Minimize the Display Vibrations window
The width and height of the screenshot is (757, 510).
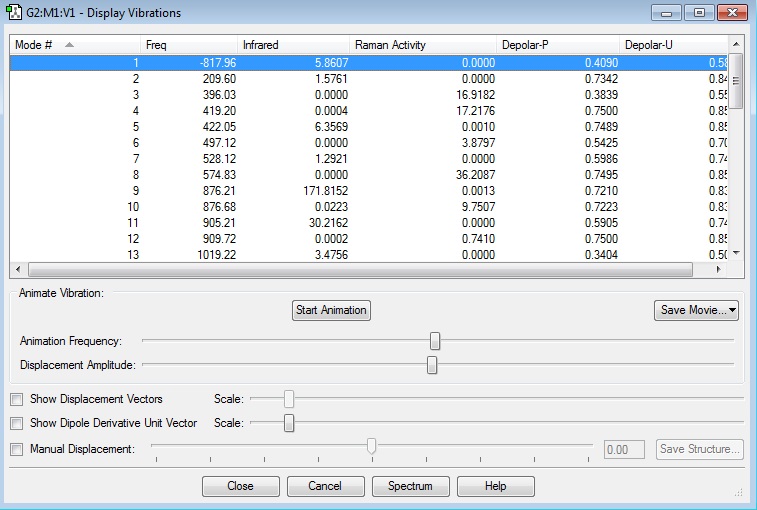[x=666, y=13]
